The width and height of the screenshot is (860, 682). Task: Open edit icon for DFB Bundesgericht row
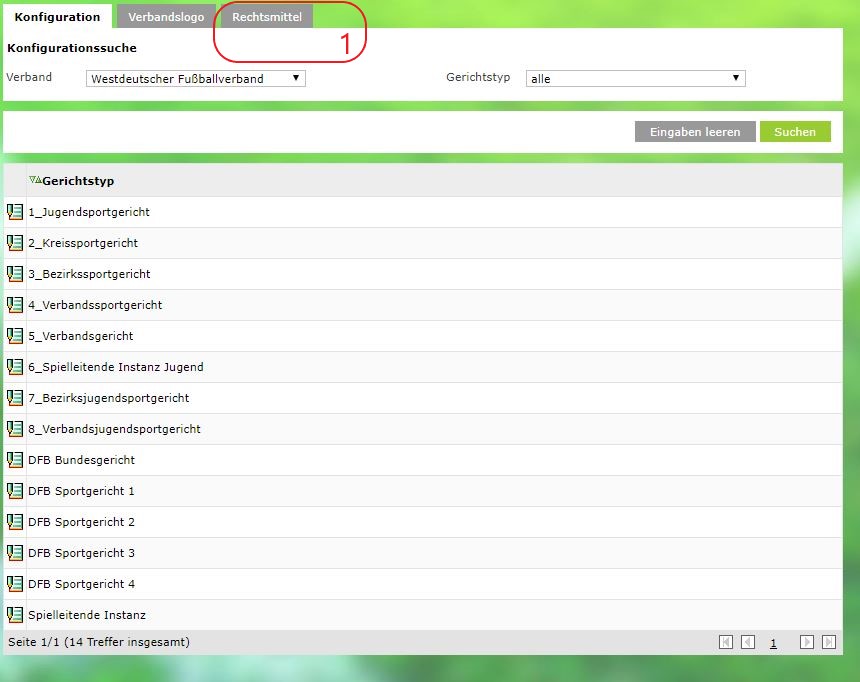point(15,460)
